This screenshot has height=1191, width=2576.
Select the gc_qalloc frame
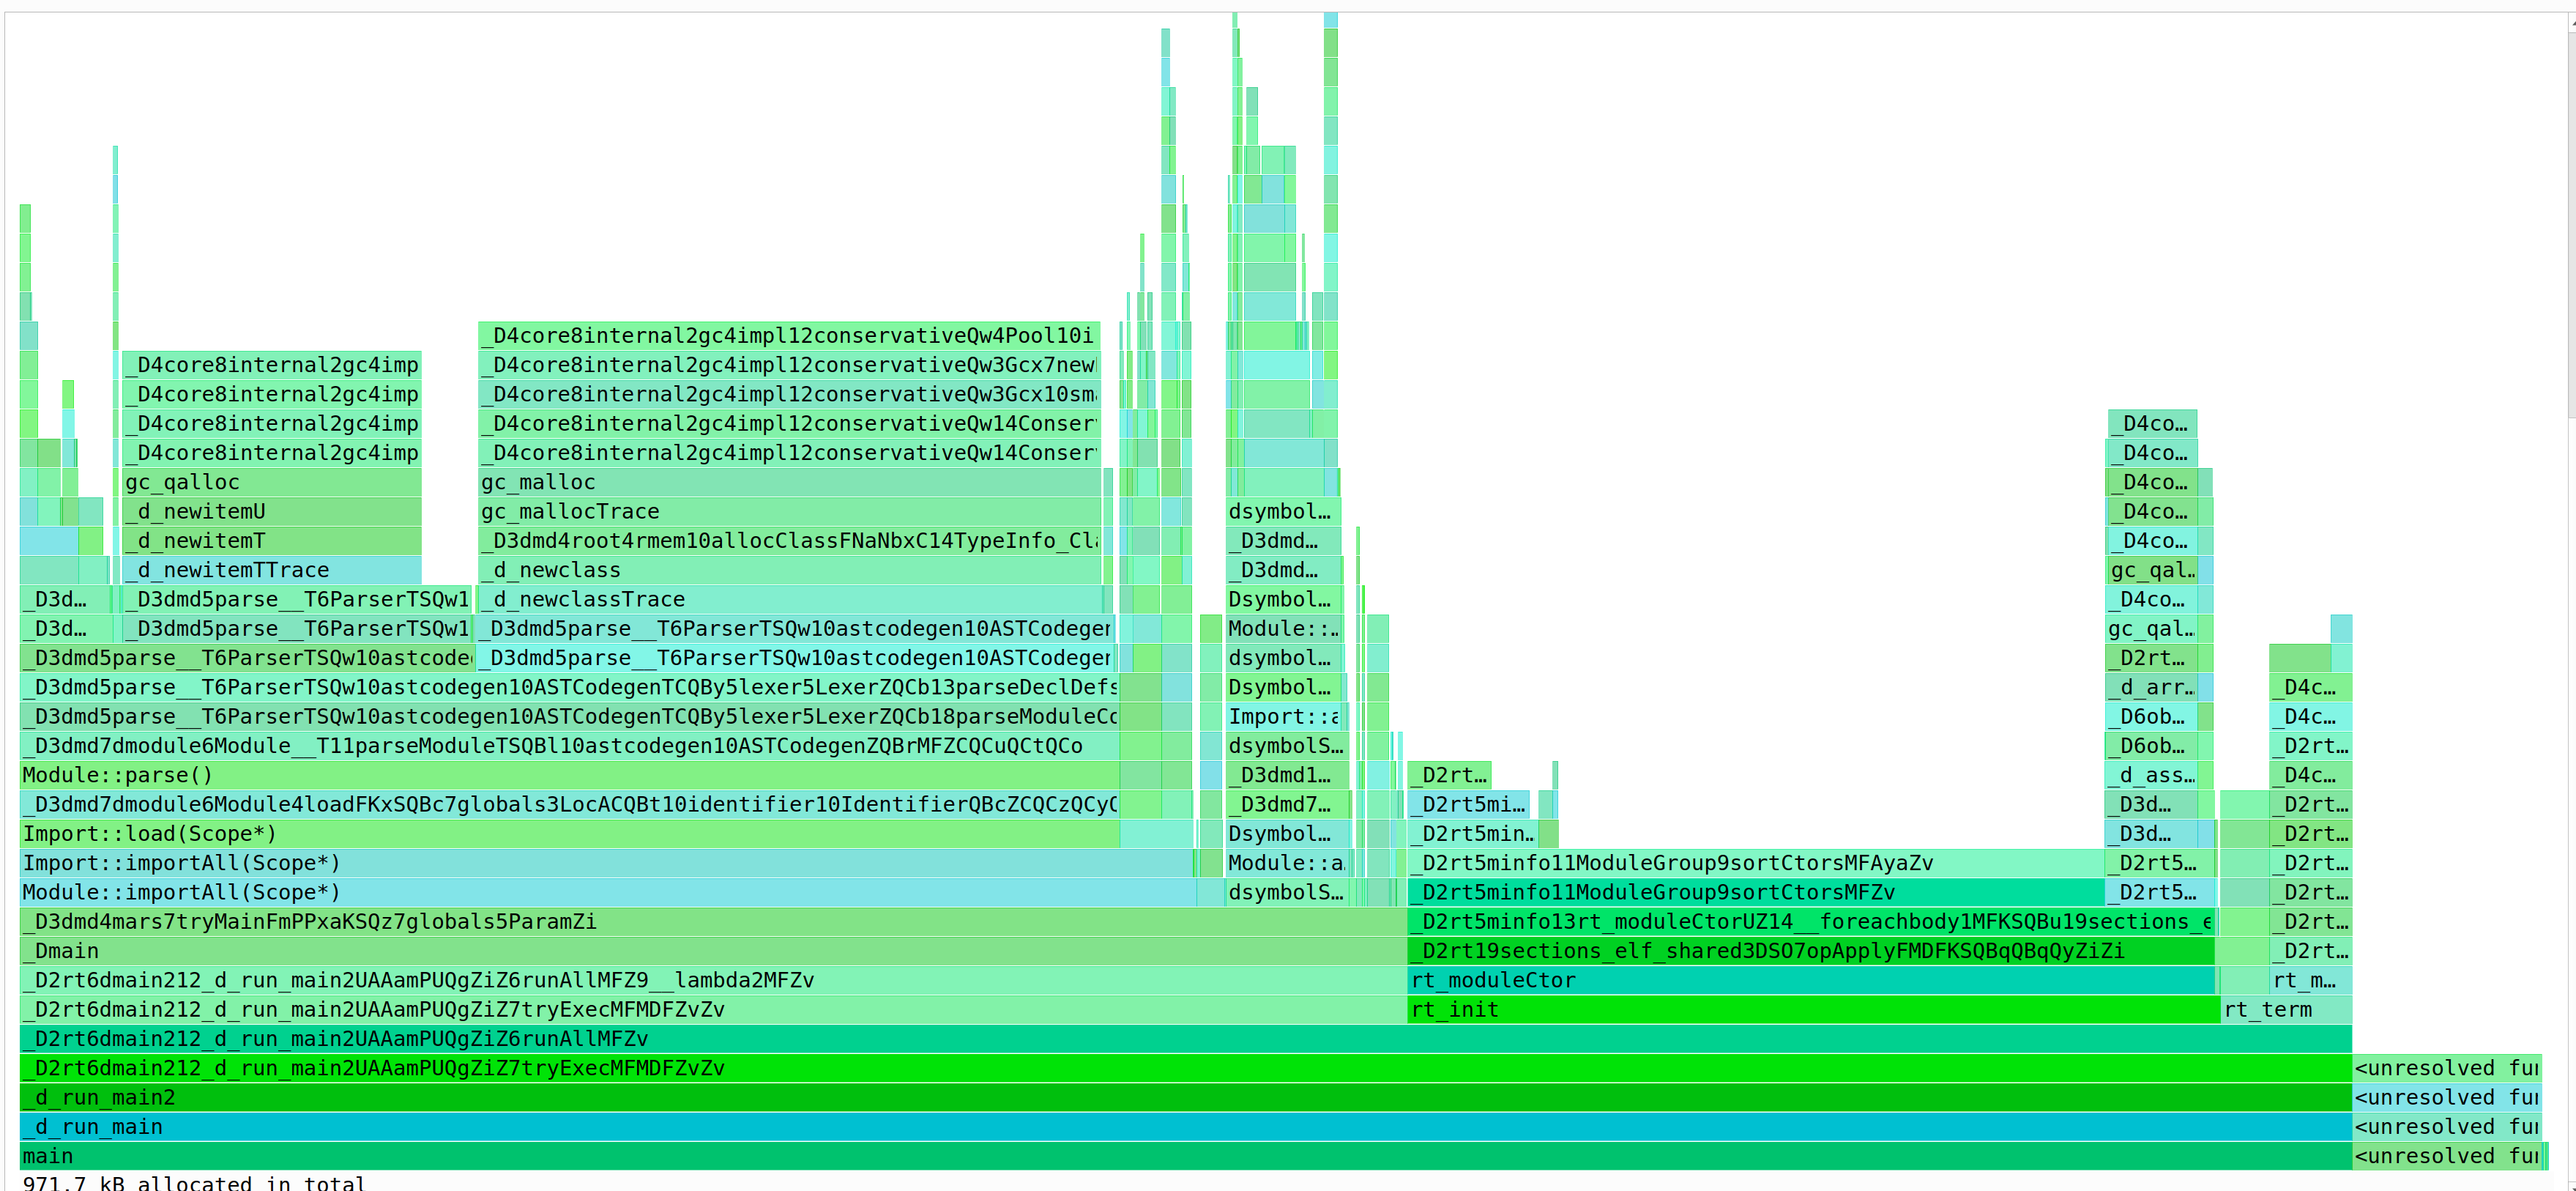271,482
